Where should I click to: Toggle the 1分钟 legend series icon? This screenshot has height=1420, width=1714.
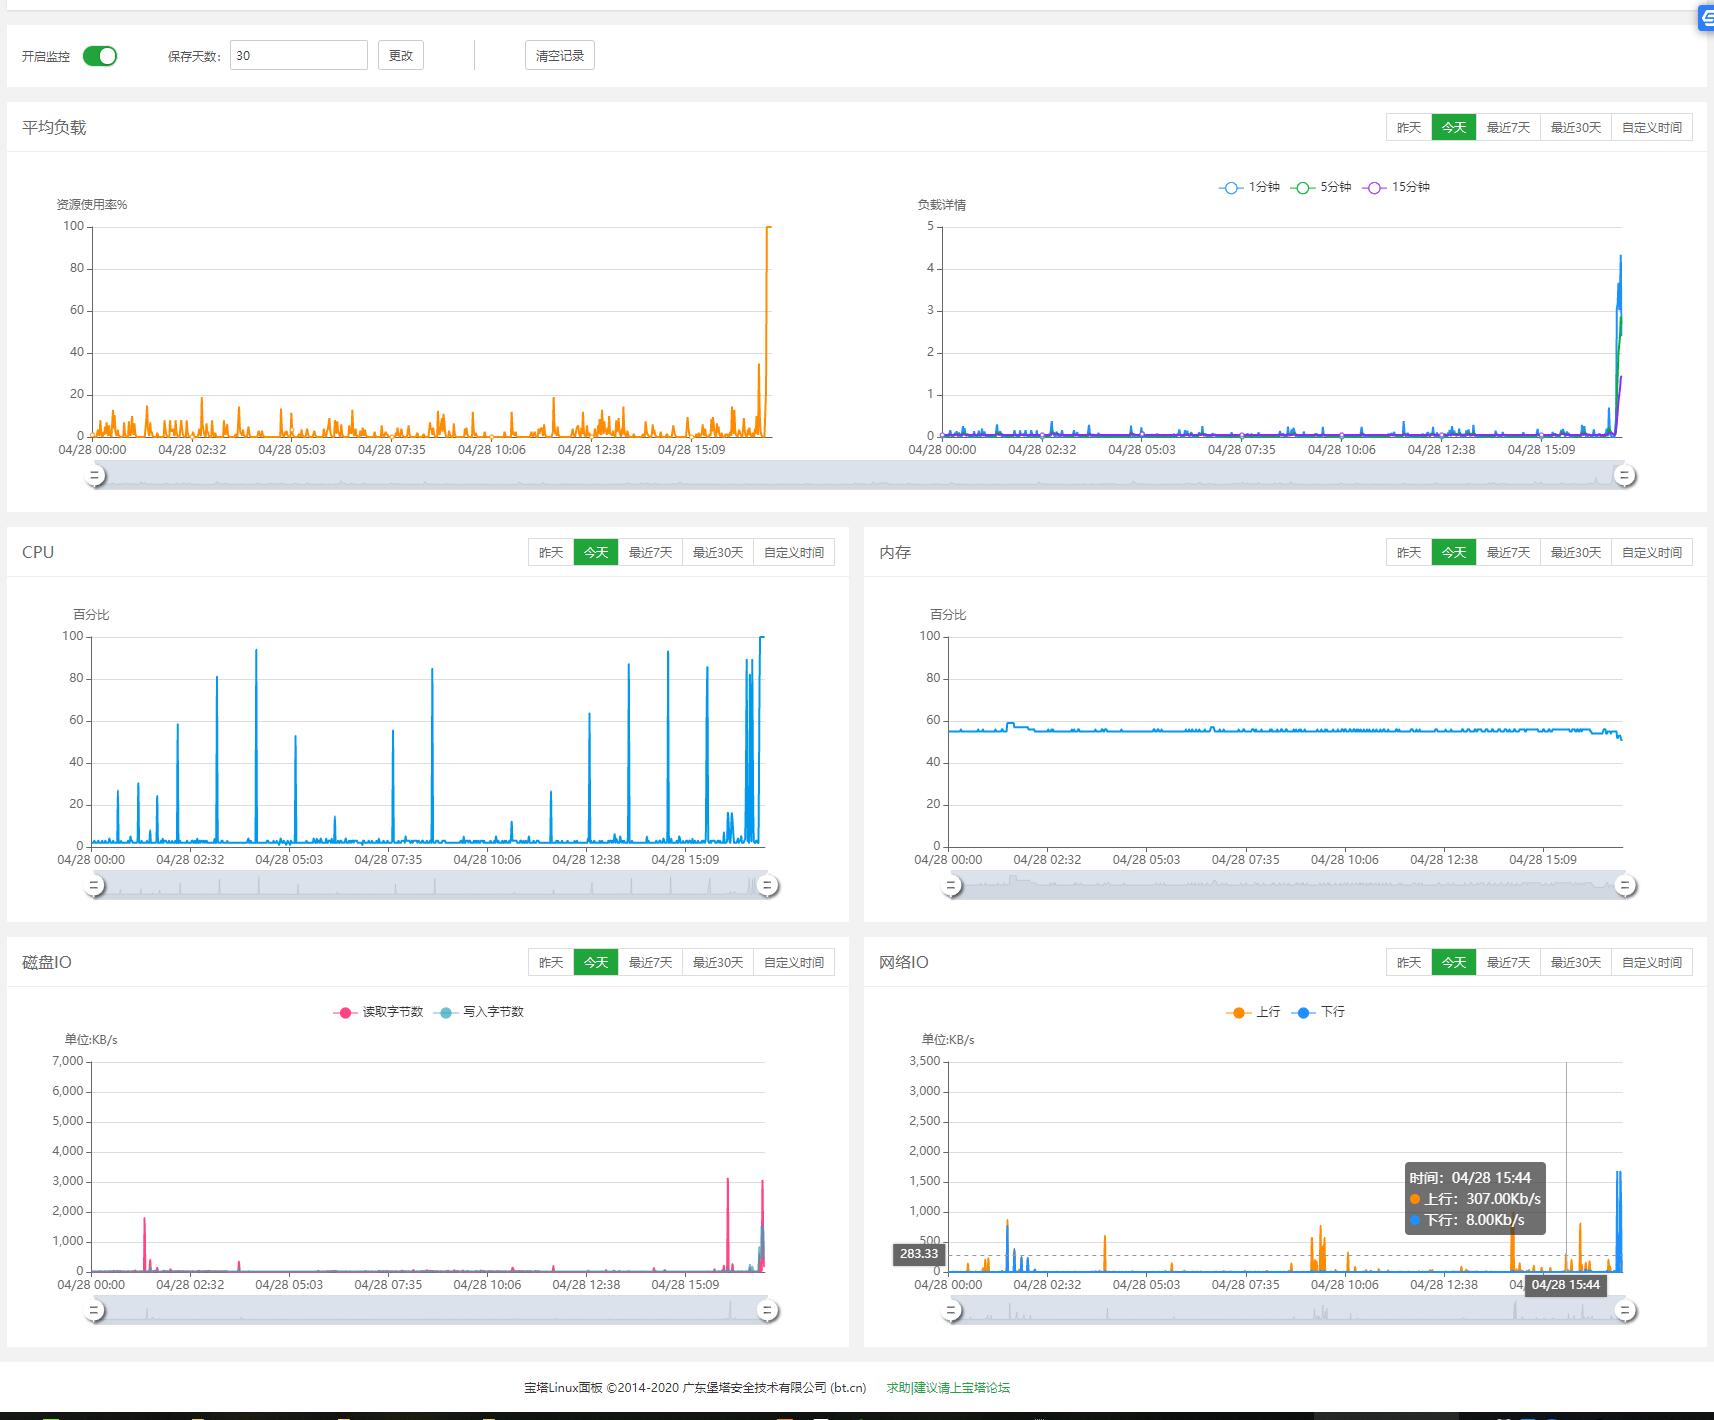[1231, 188]
